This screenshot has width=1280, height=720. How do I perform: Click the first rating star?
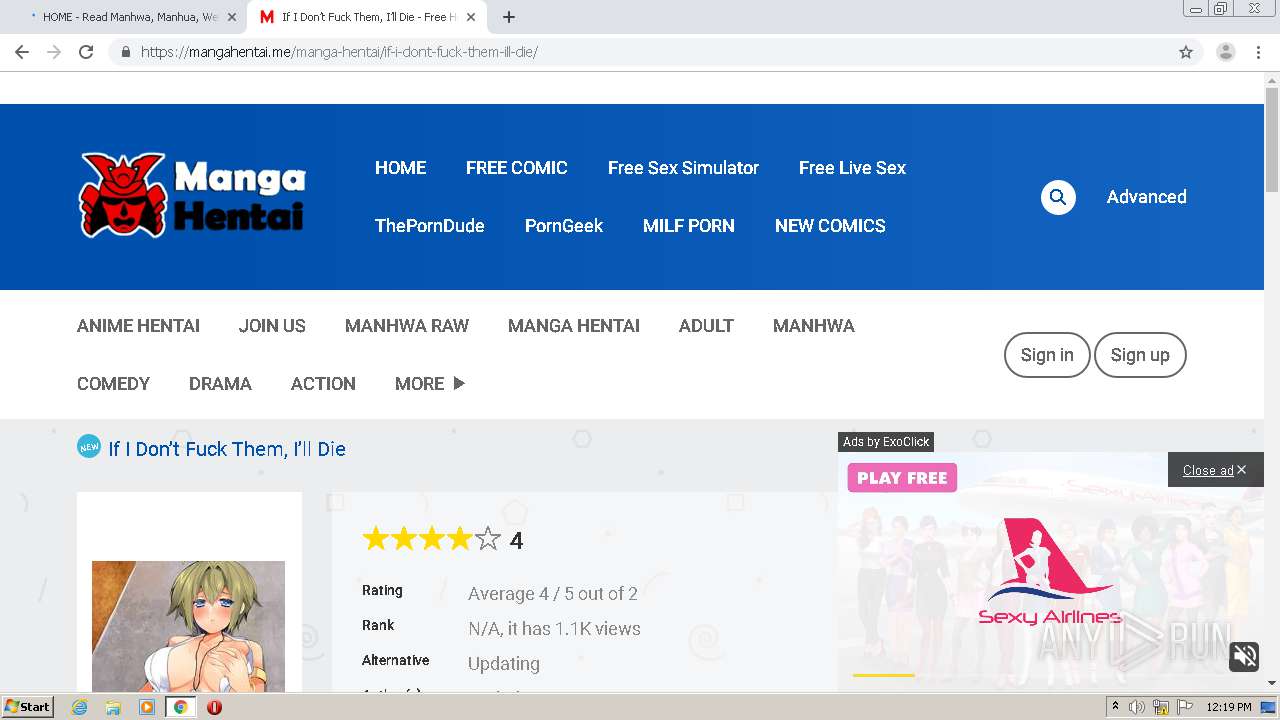click(375, 540)
